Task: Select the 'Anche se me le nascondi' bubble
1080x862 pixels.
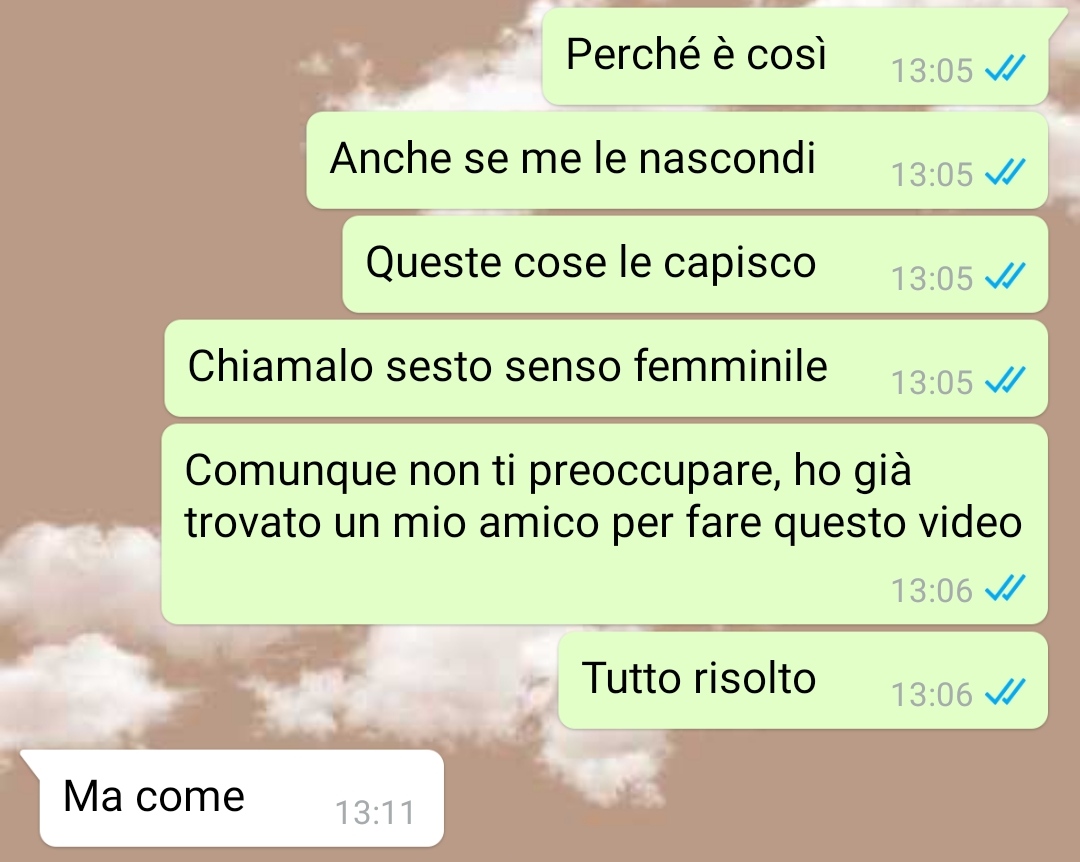Action: (677, 161)
